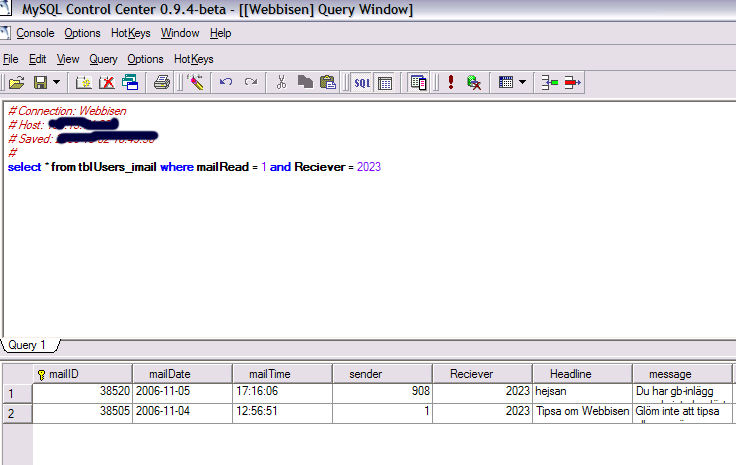Viewport: 736px width, 465px height.
Task: Toggle the column/field list pane button
Action: click(417, 83)
